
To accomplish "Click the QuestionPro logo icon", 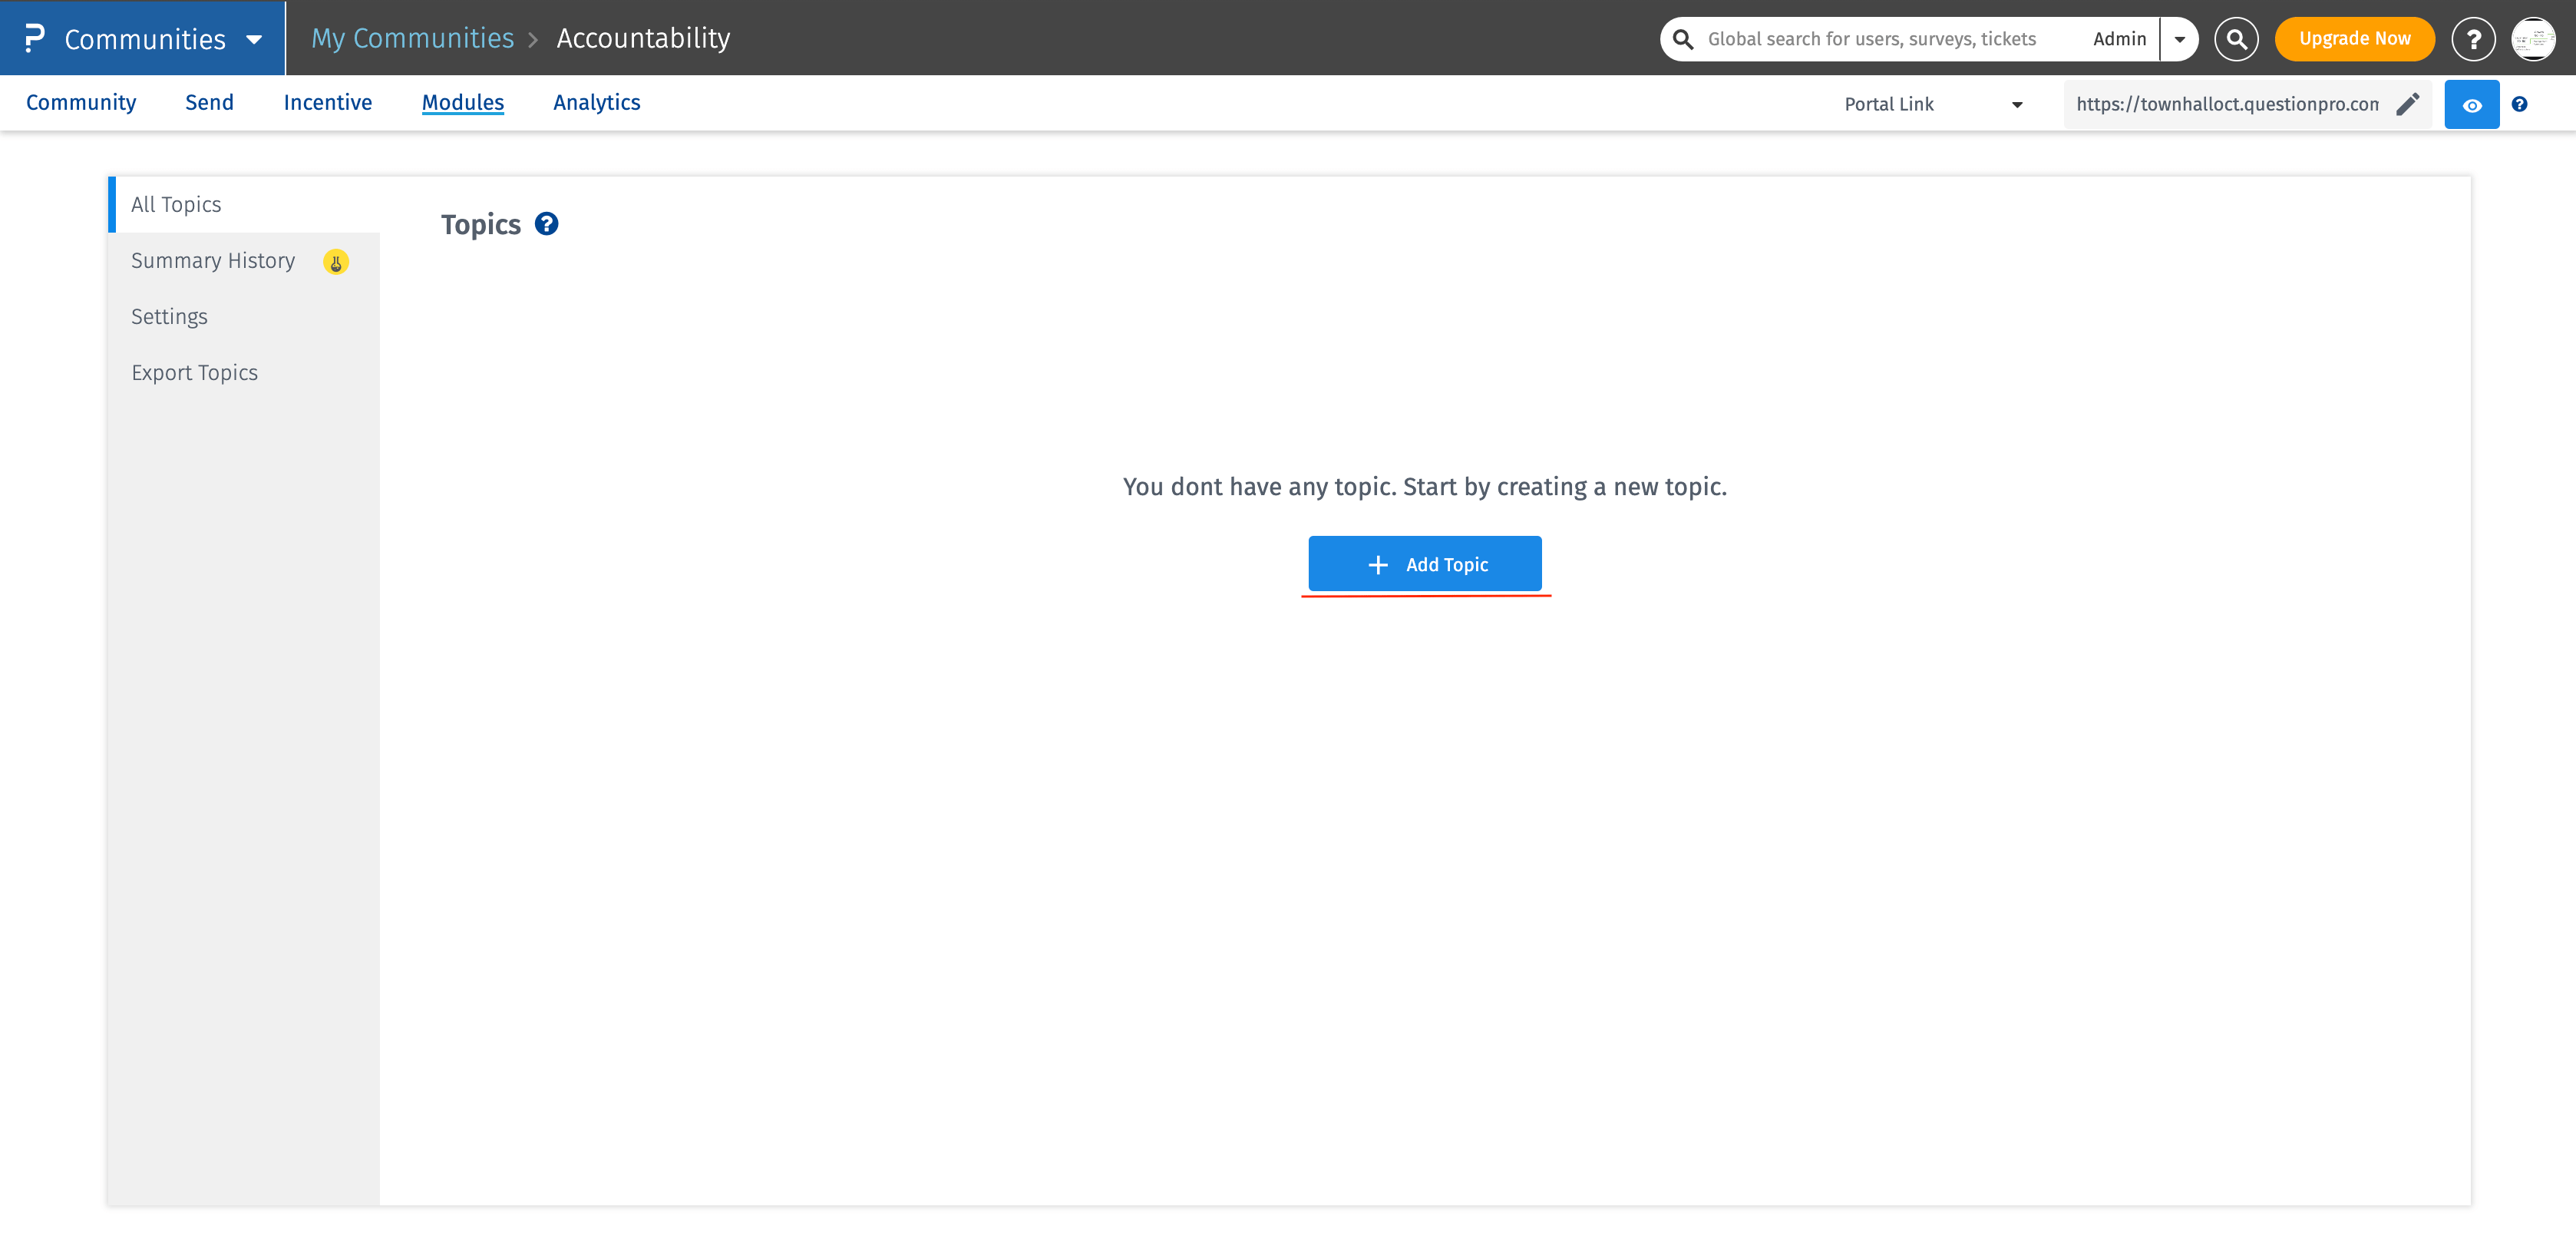I will click(x=33, y=38).
